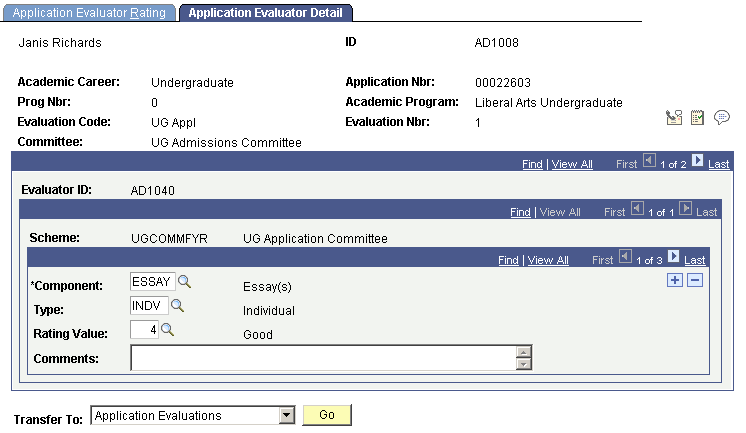Click Find in the component header bar
The height and width of the screenshot is (433, 746).
point(508,260)
